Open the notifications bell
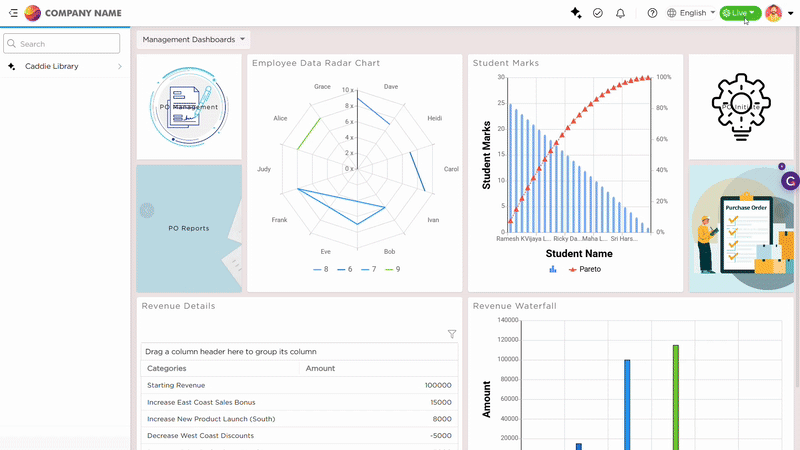This screenshot has width=800, height=450. [x=621, y=13]
